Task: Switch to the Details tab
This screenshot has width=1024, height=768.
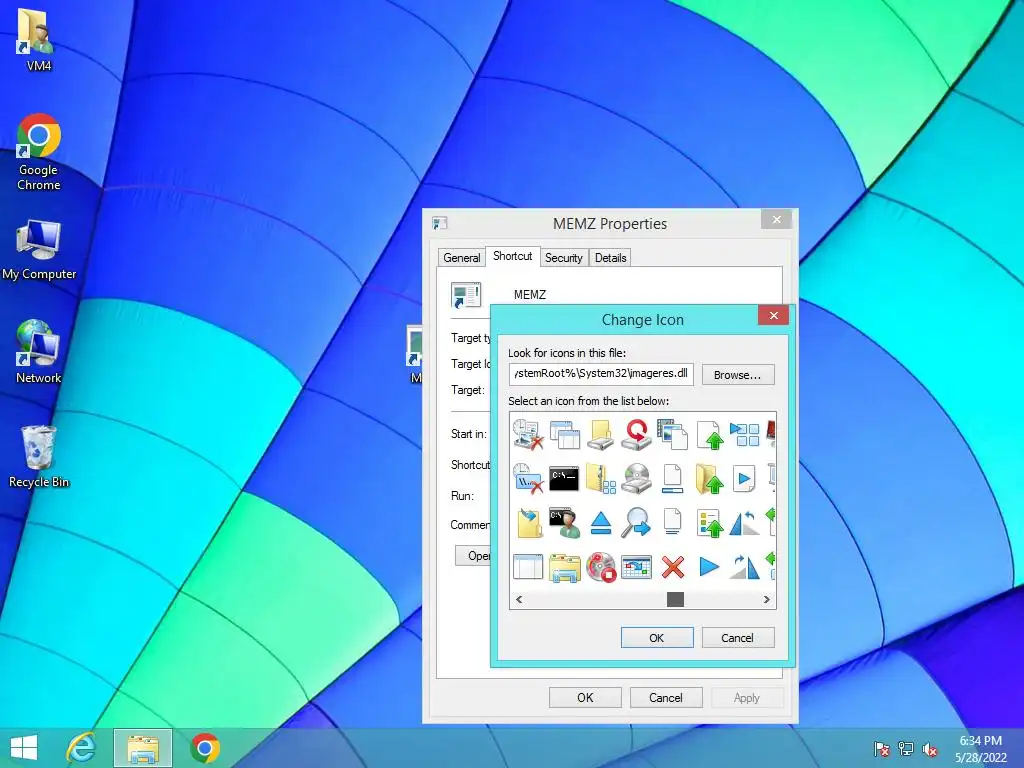Action: pyautogui.click(x=611, y=258)
